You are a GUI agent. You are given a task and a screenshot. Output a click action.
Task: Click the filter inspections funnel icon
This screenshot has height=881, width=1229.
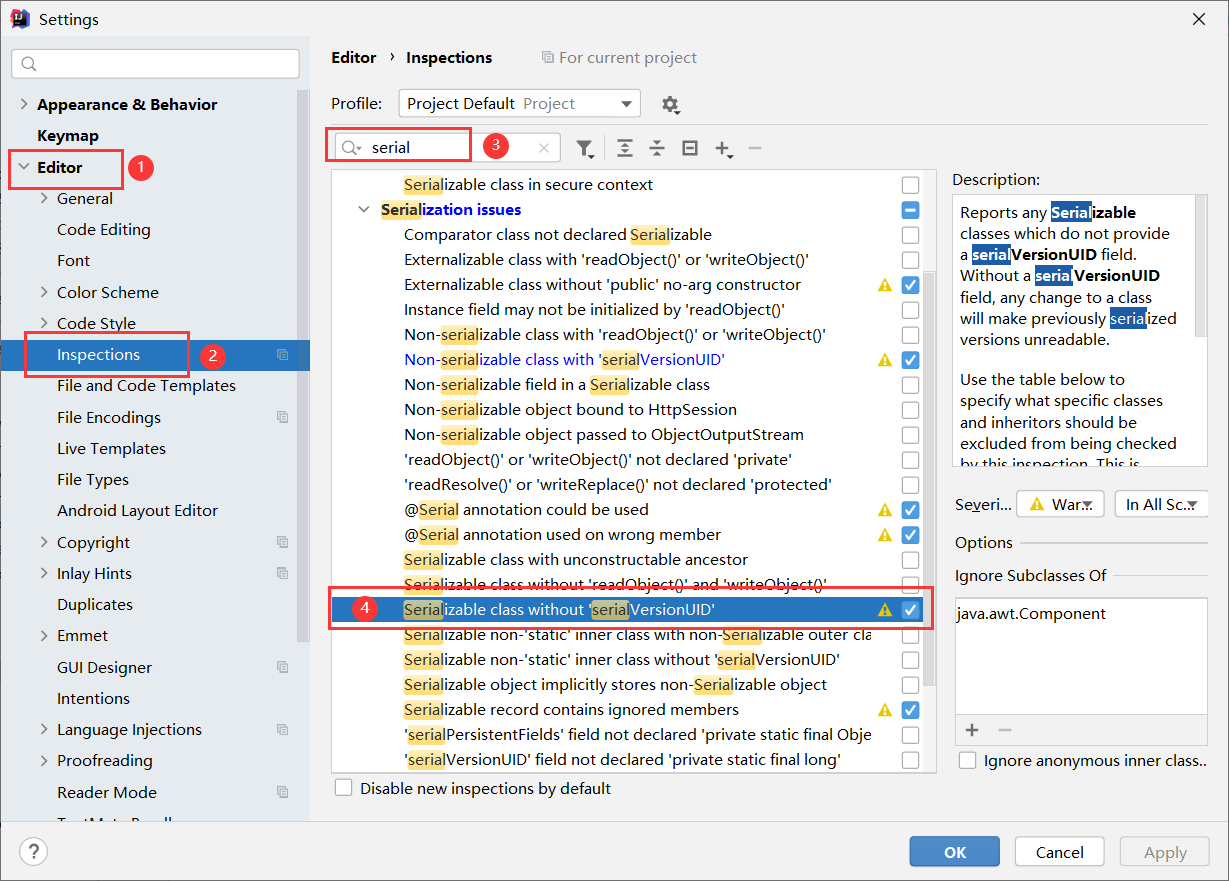(585, 148)
